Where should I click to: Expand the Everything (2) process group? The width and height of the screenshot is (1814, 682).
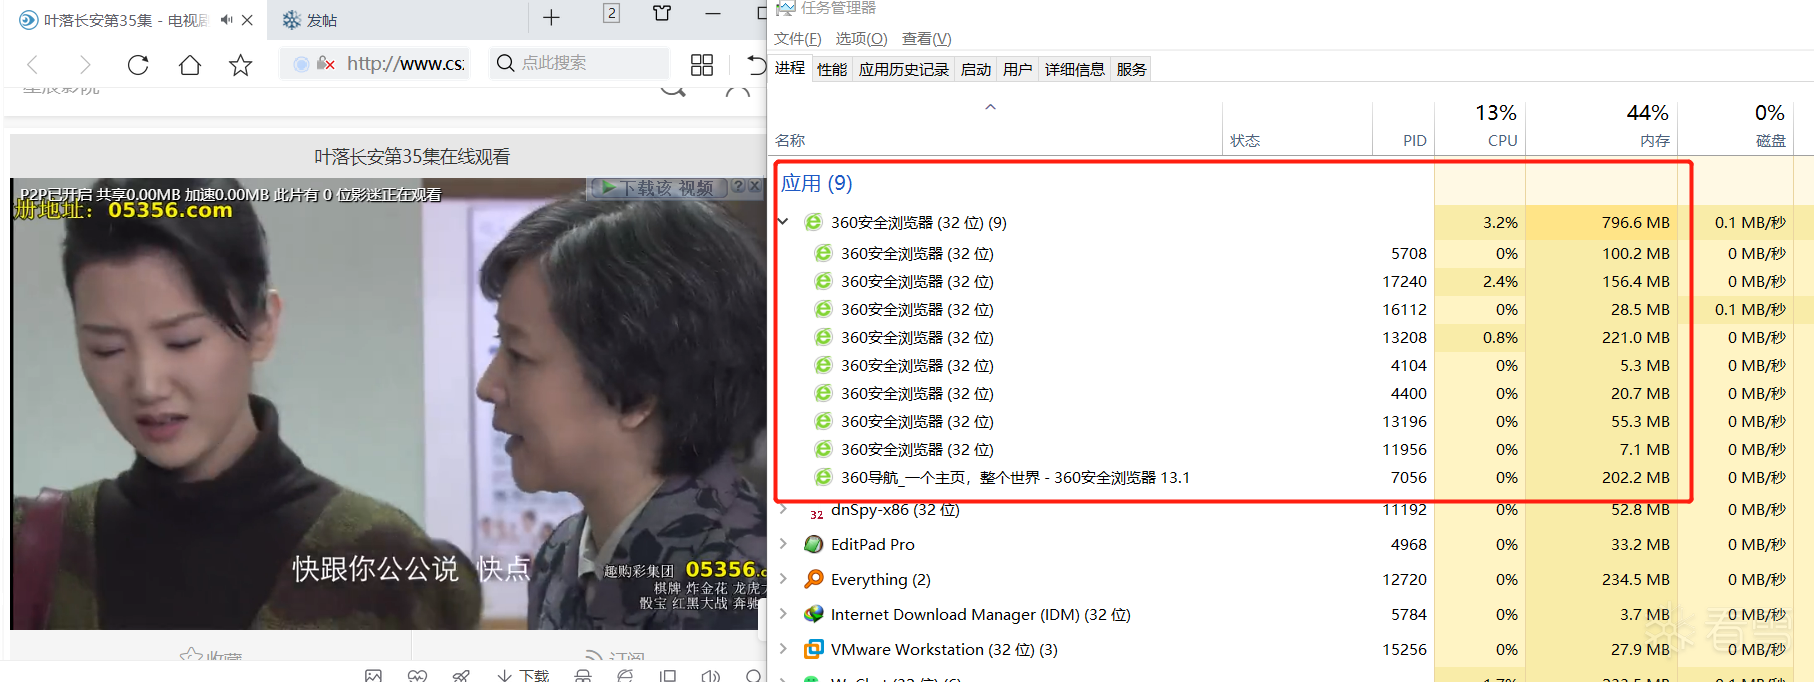point(783,579)
